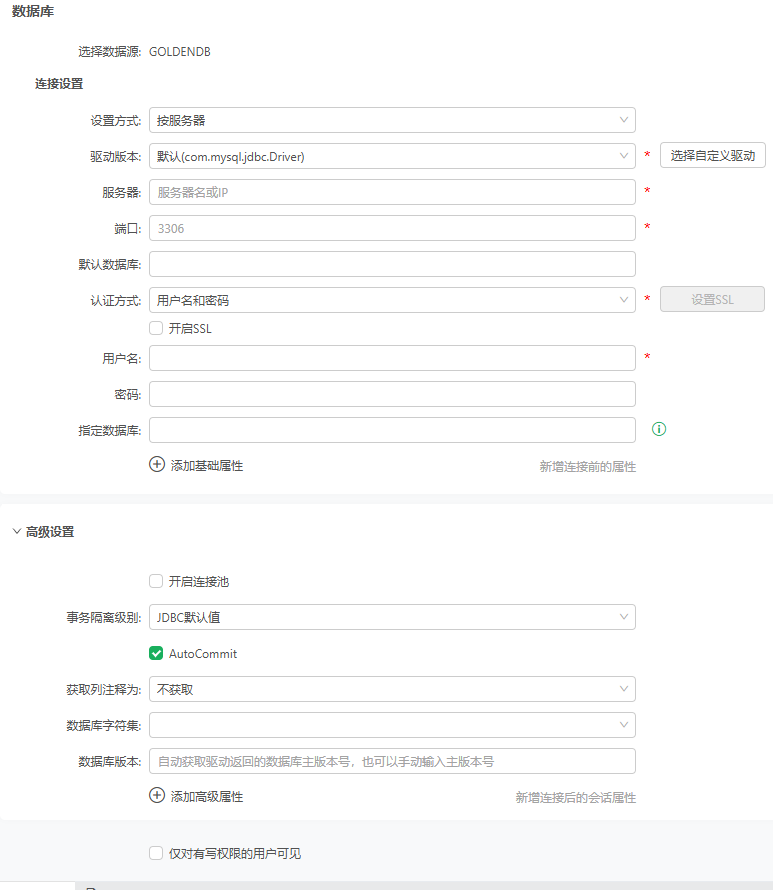This screenshot has width=773, height=890.
Task: Open the 设置方式 dropdown
Action: tap(392, 120)
